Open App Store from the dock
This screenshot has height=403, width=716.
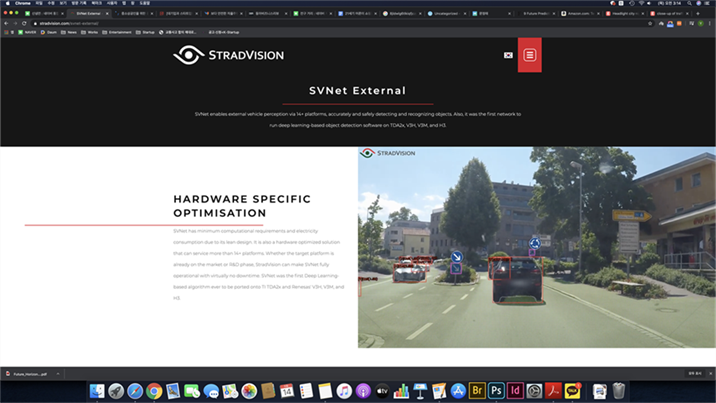tap(458, 391)
